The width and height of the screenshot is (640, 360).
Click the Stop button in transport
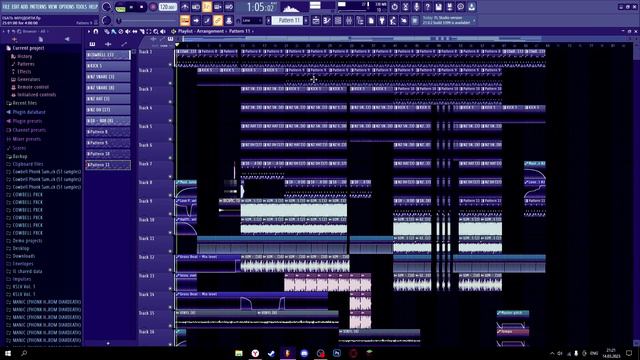point(141,7)
